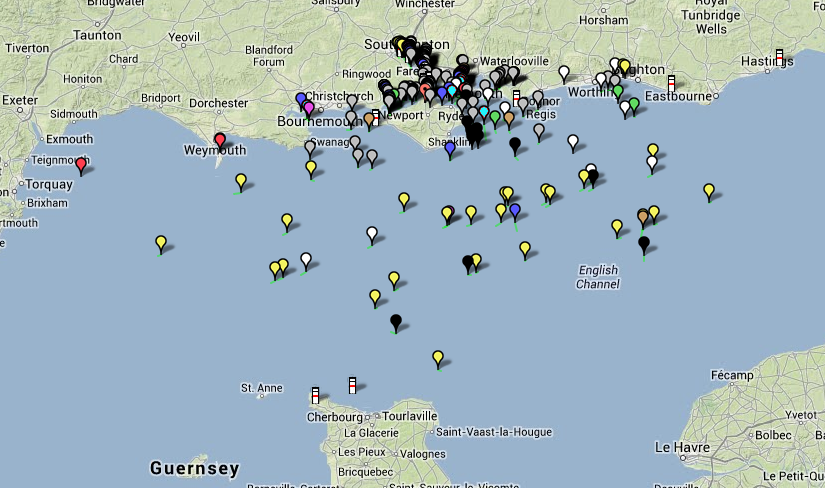Click the Dorchester label

point(218,103)
